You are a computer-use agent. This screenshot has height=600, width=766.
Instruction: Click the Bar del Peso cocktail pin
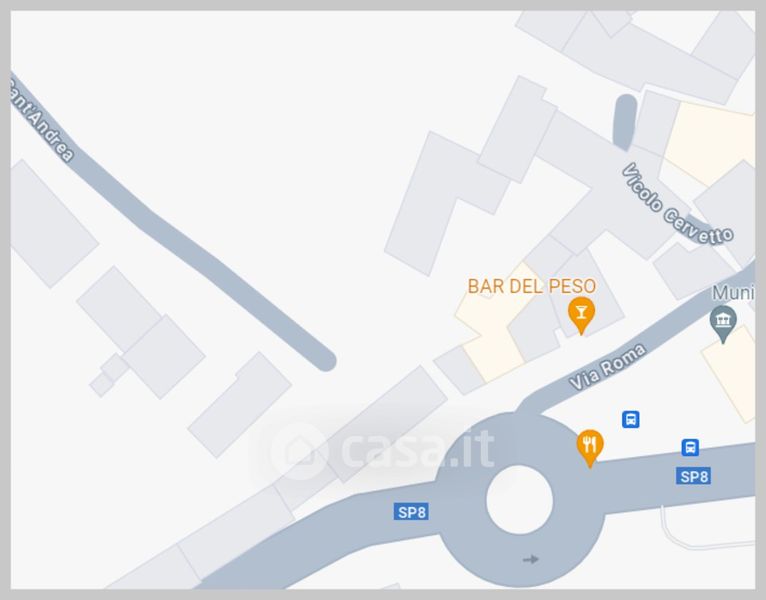pyautogui.click(x=581, y=315)
